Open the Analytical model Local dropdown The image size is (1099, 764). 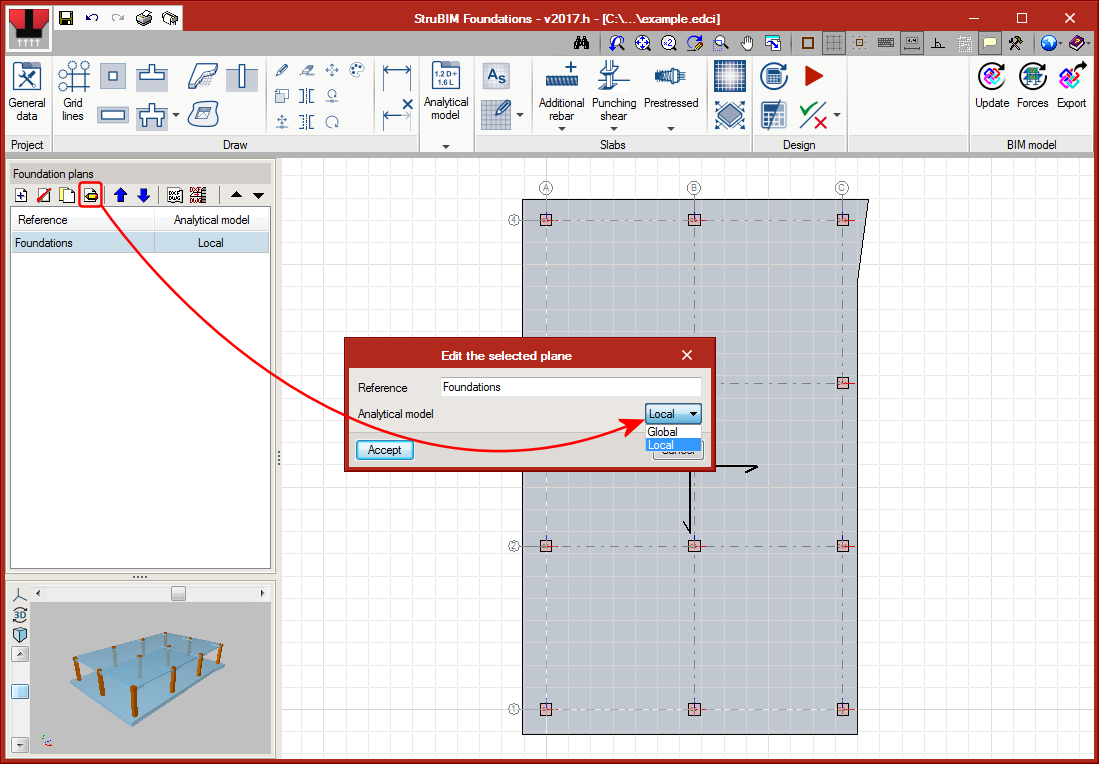[x=674, y=414]
